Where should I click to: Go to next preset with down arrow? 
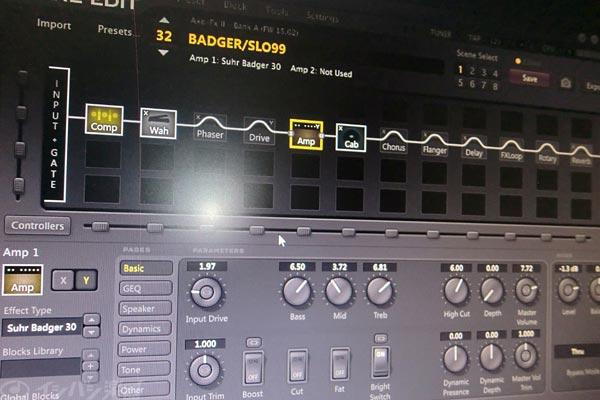point(163,52)
